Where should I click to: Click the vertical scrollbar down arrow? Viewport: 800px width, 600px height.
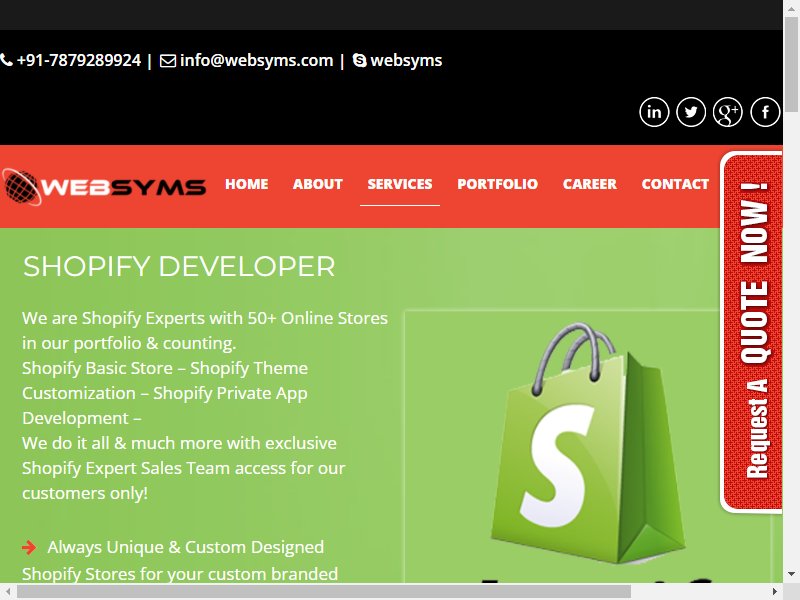[x=791, y=574]
